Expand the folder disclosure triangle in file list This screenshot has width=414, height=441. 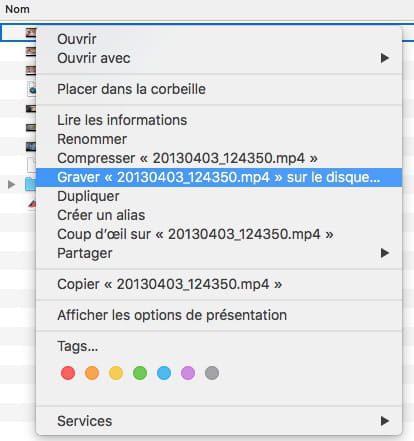click(x=11, y=184)
